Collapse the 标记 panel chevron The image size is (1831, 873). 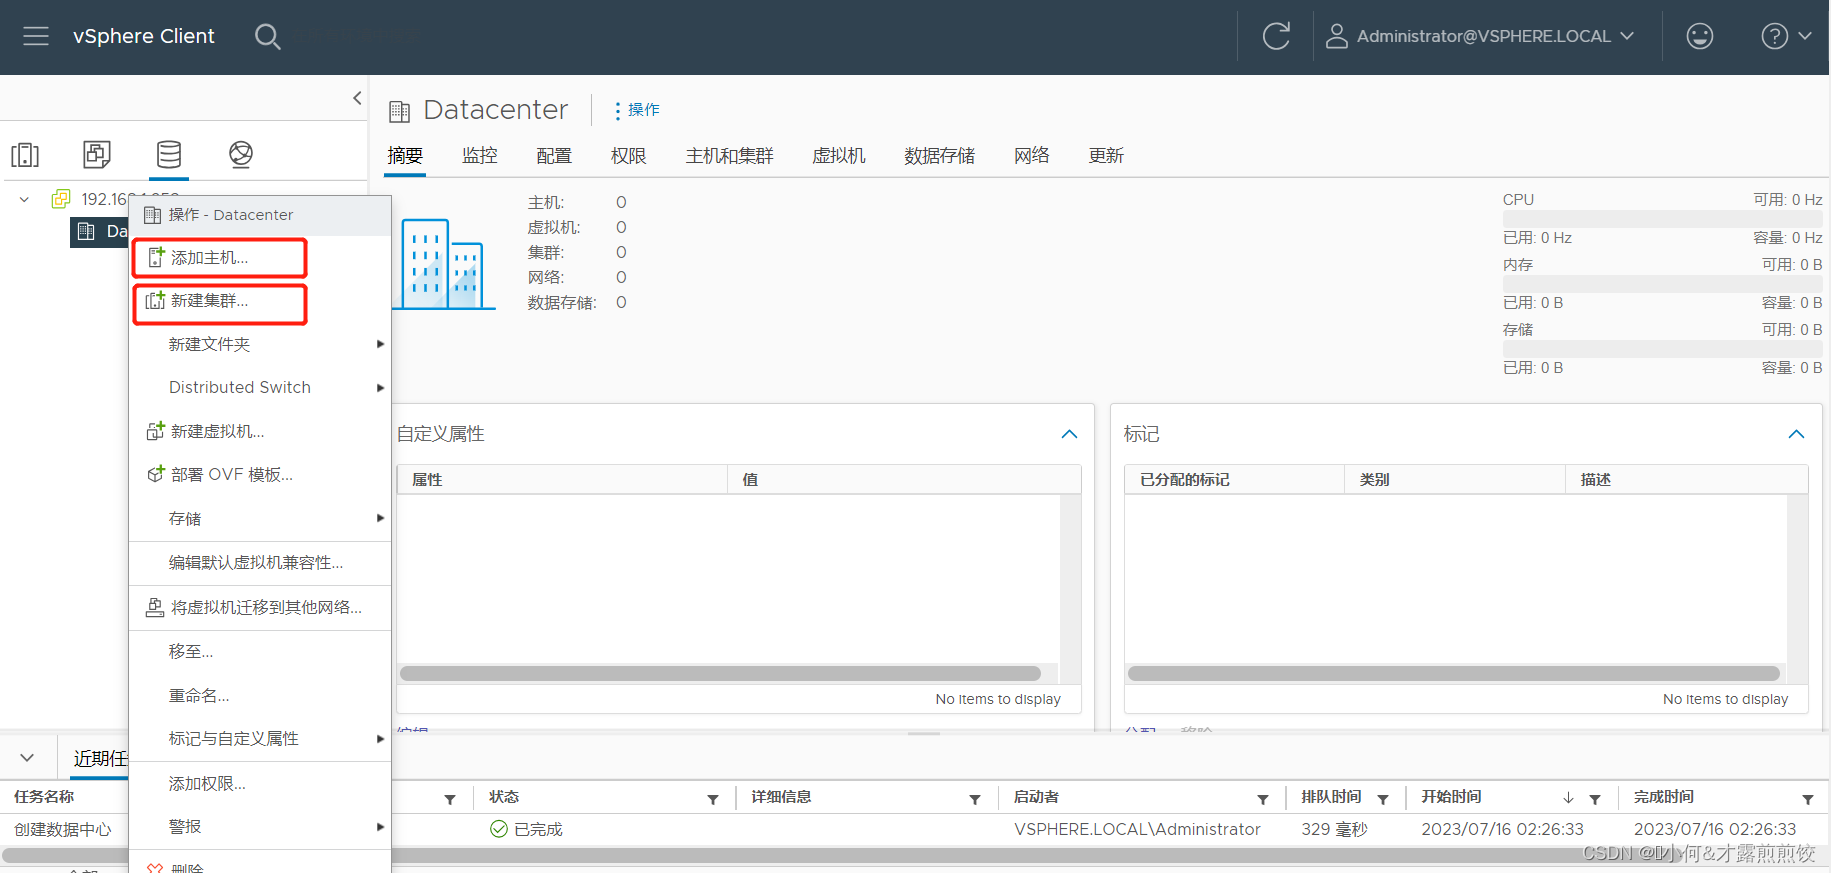click(x=1796, y=434)
